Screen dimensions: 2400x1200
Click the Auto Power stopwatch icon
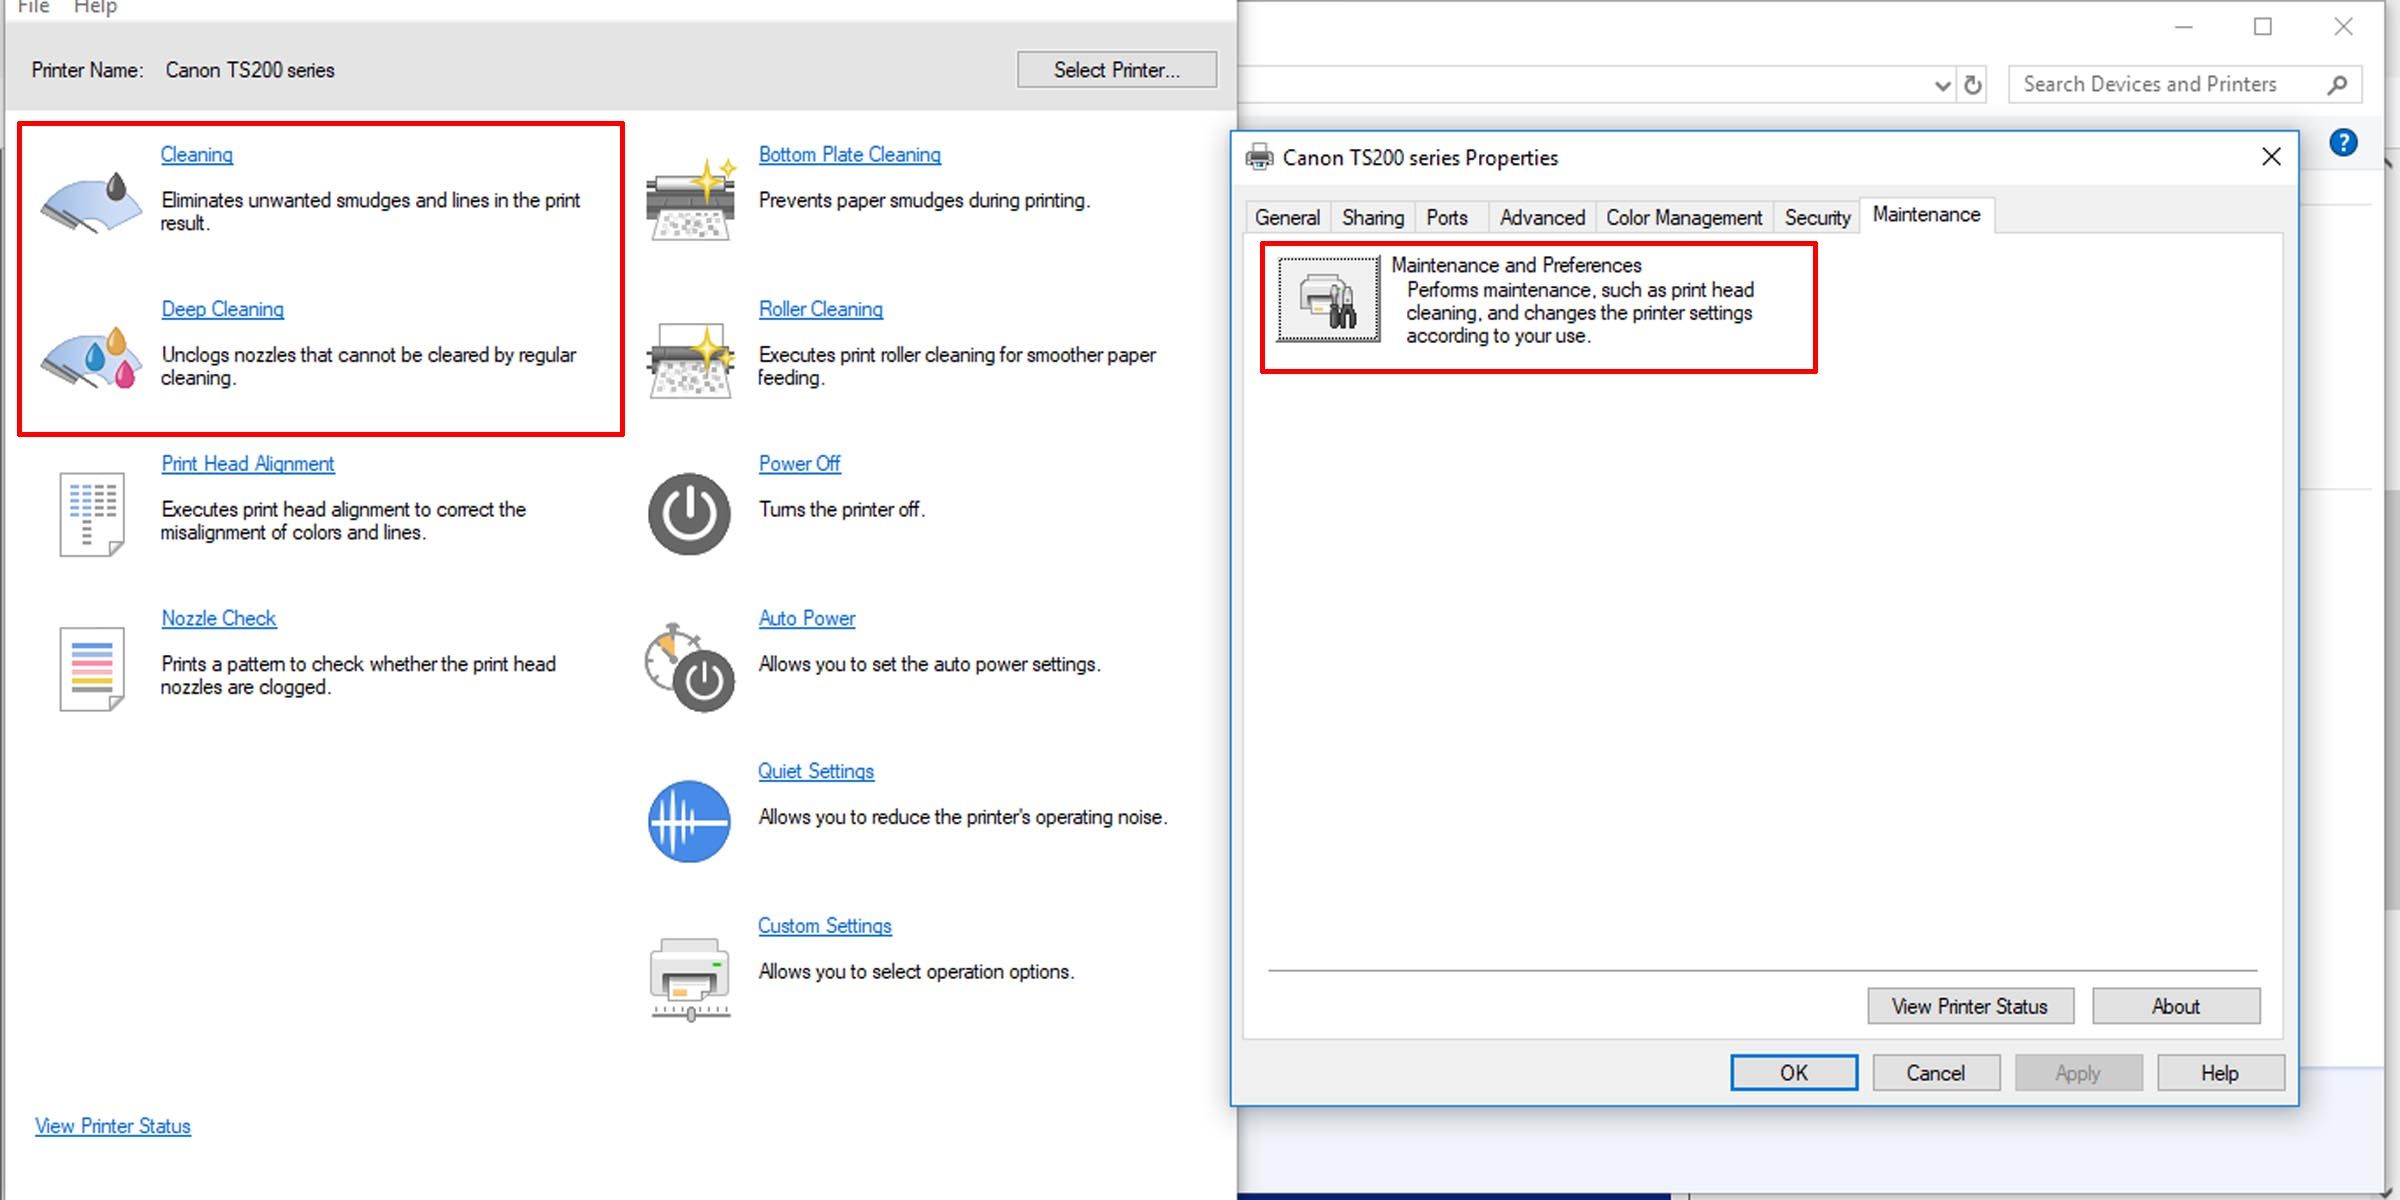click(x=689, y=668)
